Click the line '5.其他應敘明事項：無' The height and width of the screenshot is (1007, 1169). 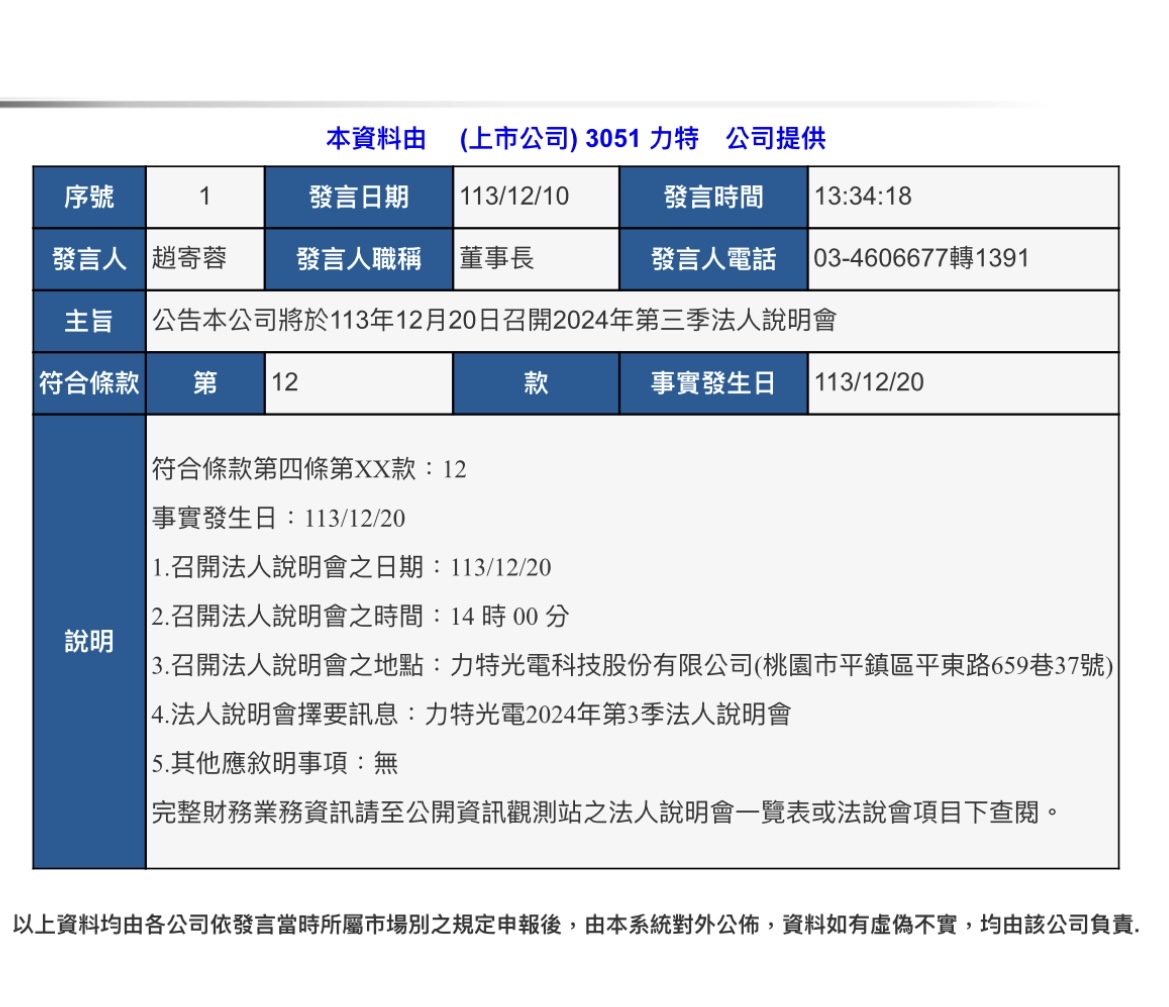(275, 763)
